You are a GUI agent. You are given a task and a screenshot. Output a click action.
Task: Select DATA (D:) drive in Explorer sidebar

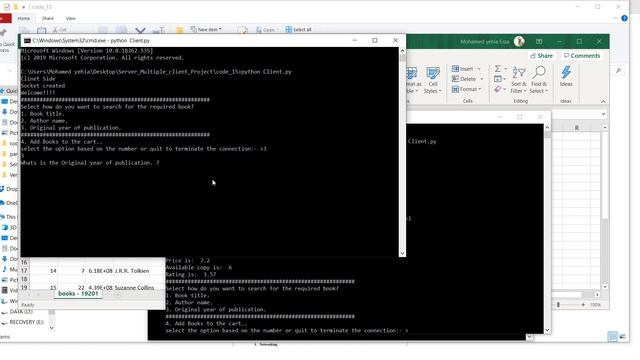click(x=21, y=311)
